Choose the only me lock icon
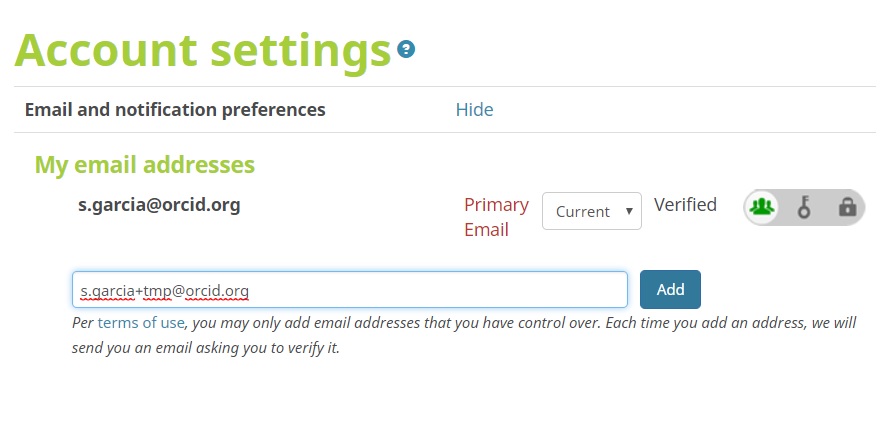This screenshot has height=422, width=884. click(x=847, y=207)
